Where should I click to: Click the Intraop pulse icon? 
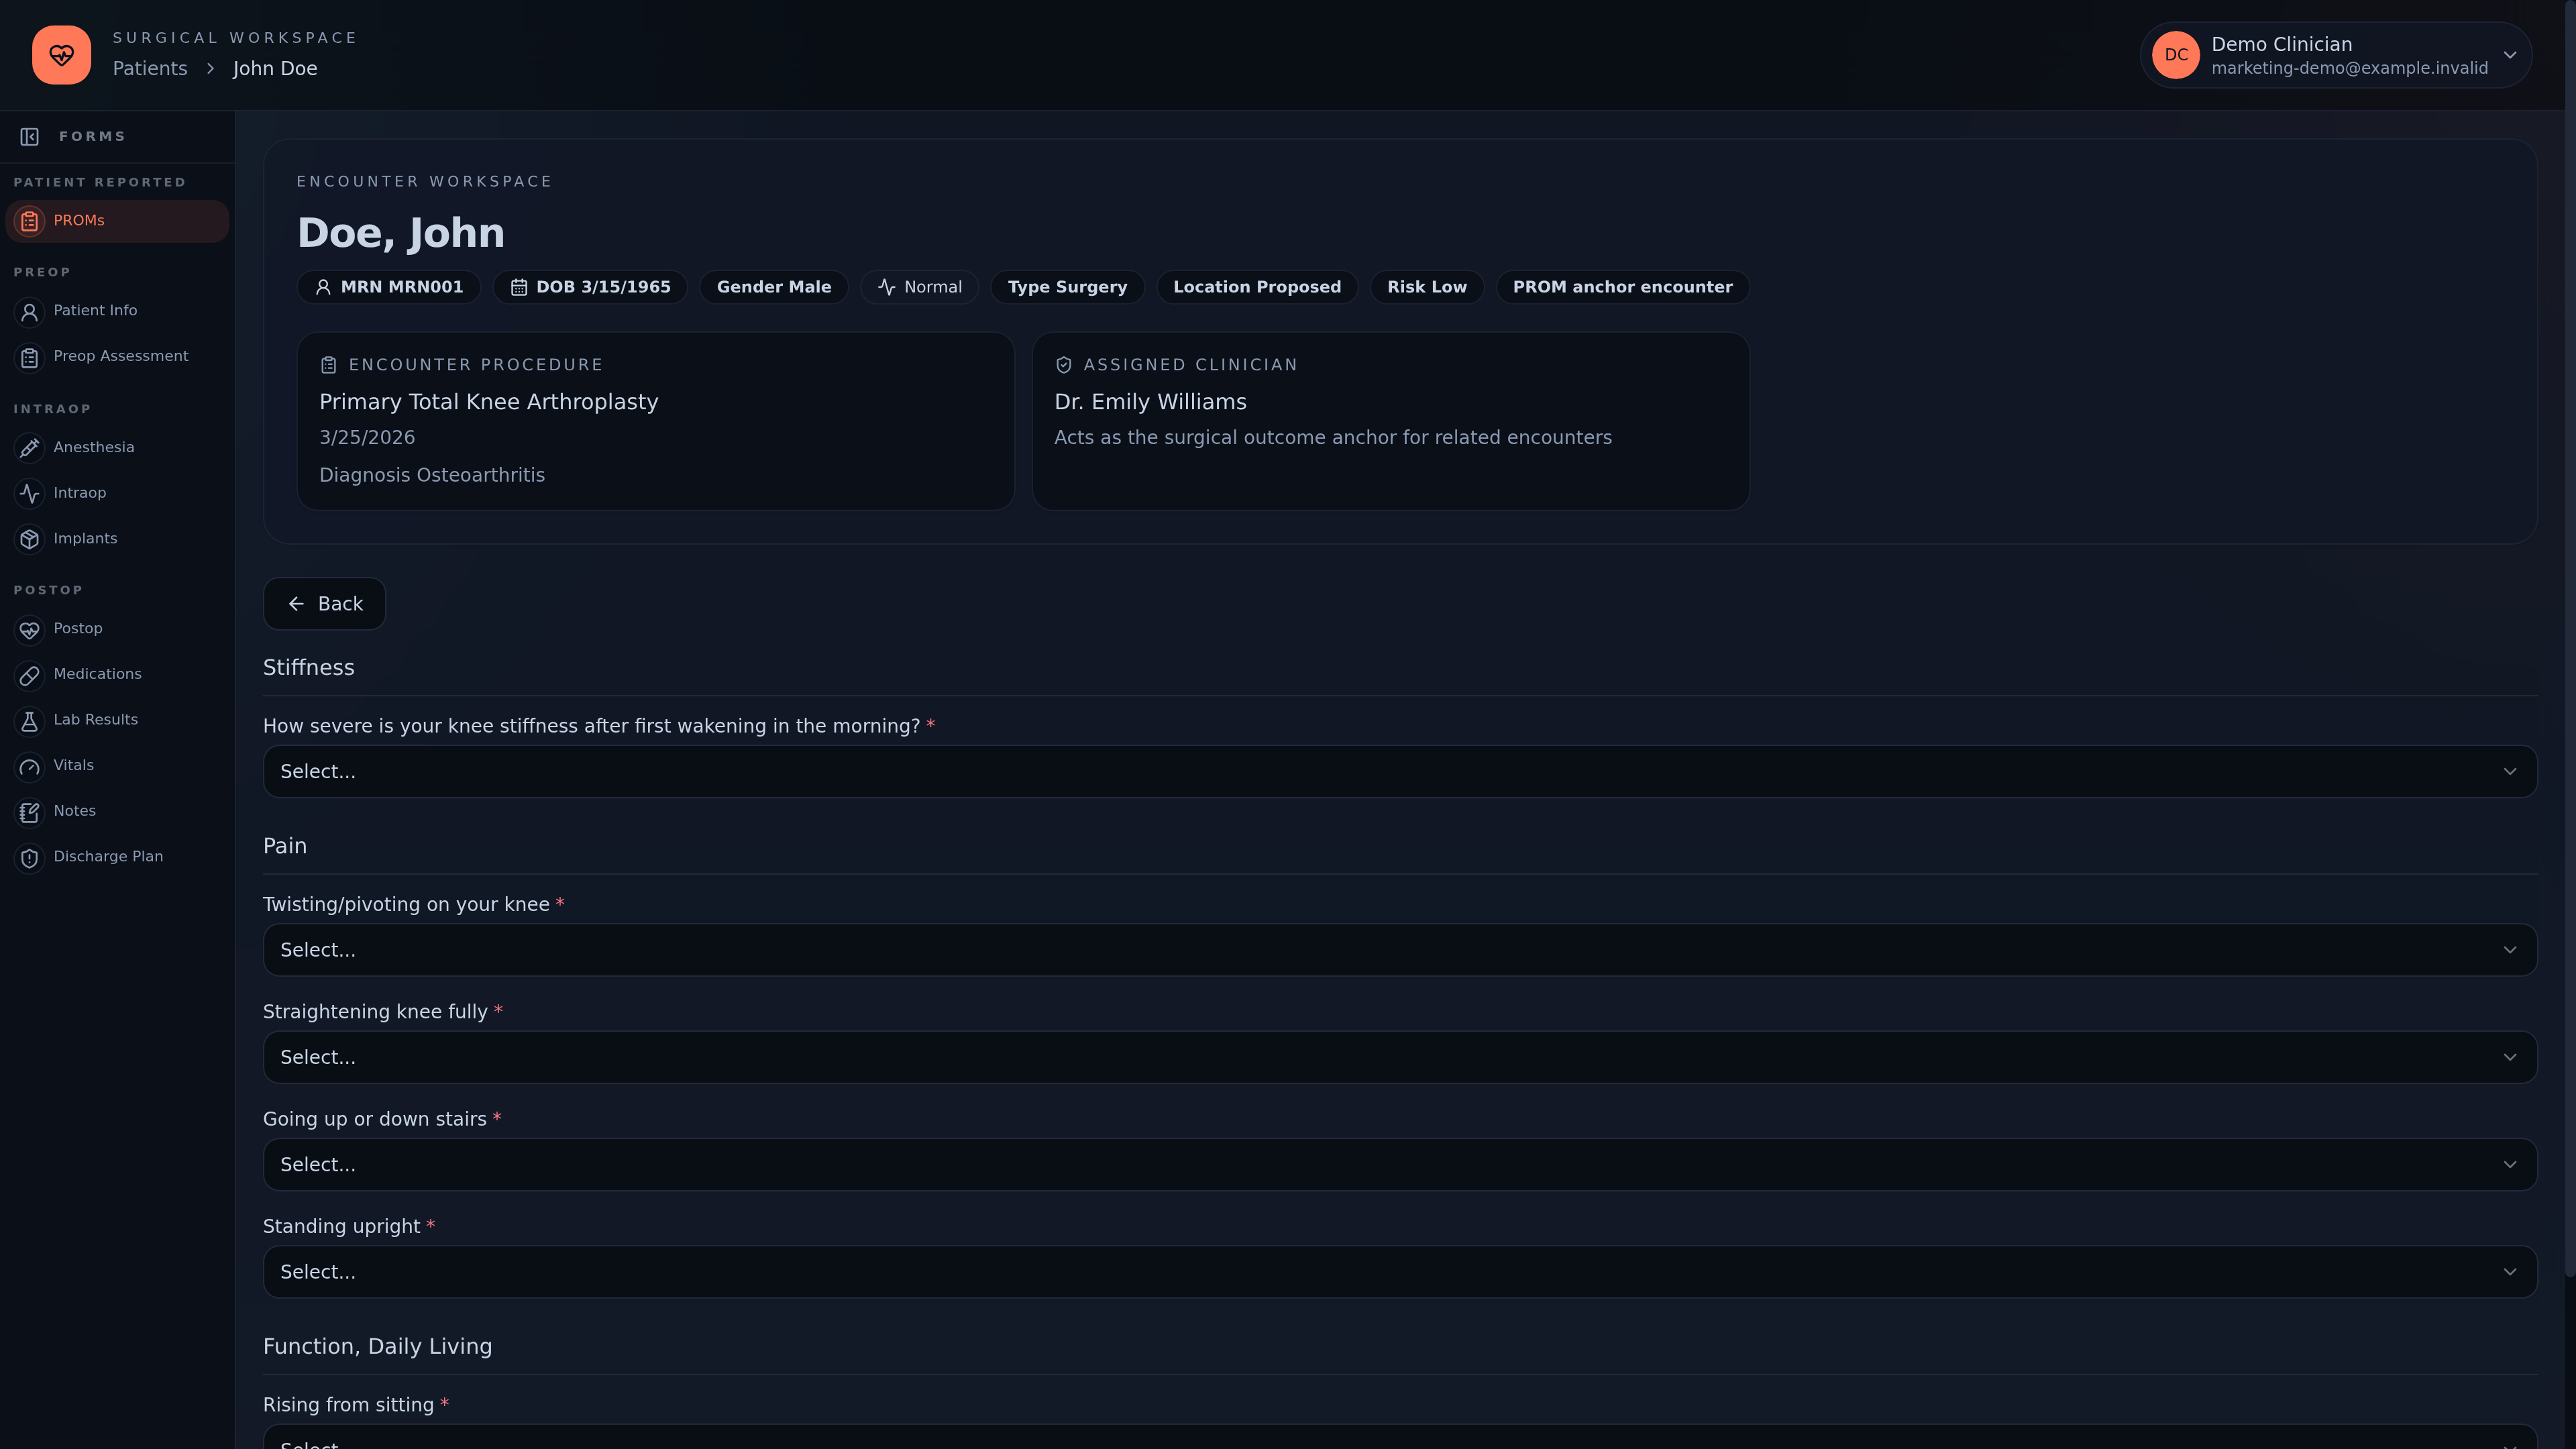(x=30, y=493)
